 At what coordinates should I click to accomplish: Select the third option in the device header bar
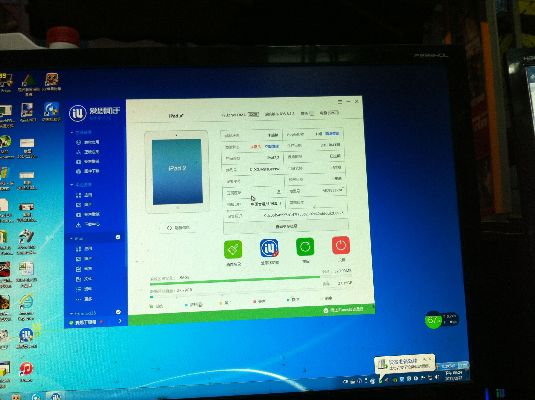click(x=307, y=113)
